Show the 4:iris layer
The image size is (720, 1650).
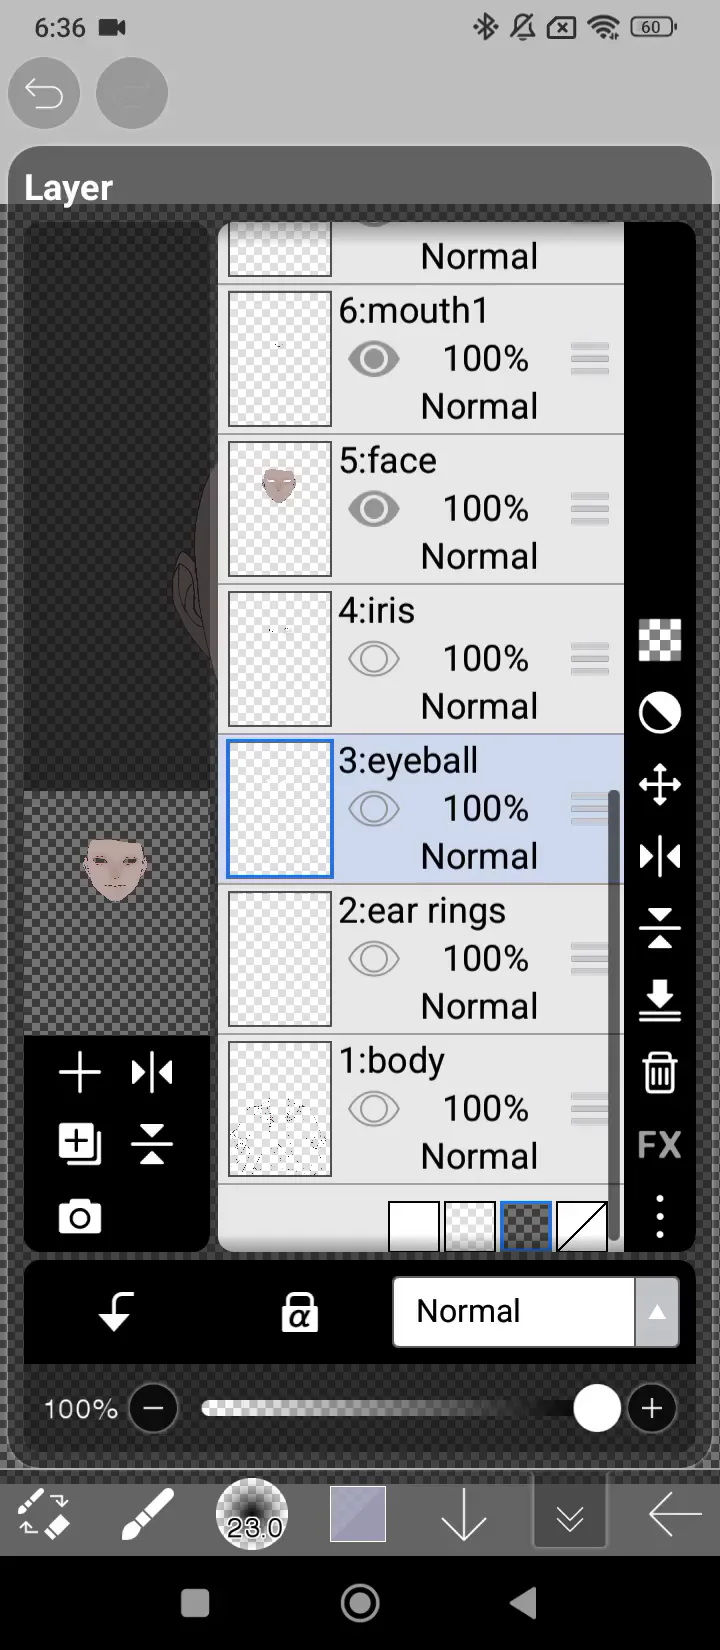pos(374,659)
